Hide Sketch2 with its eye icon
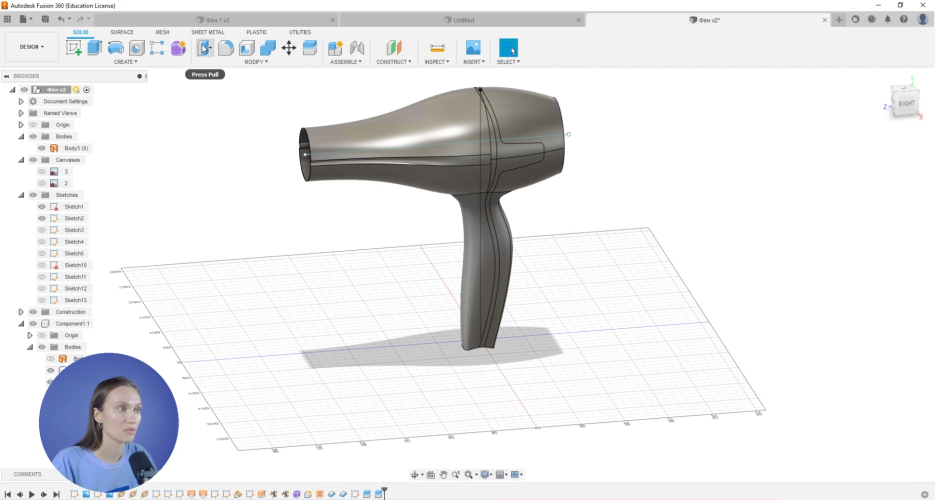Image resolution: width=935 pixels, height=500 pixels. [42, 218]
